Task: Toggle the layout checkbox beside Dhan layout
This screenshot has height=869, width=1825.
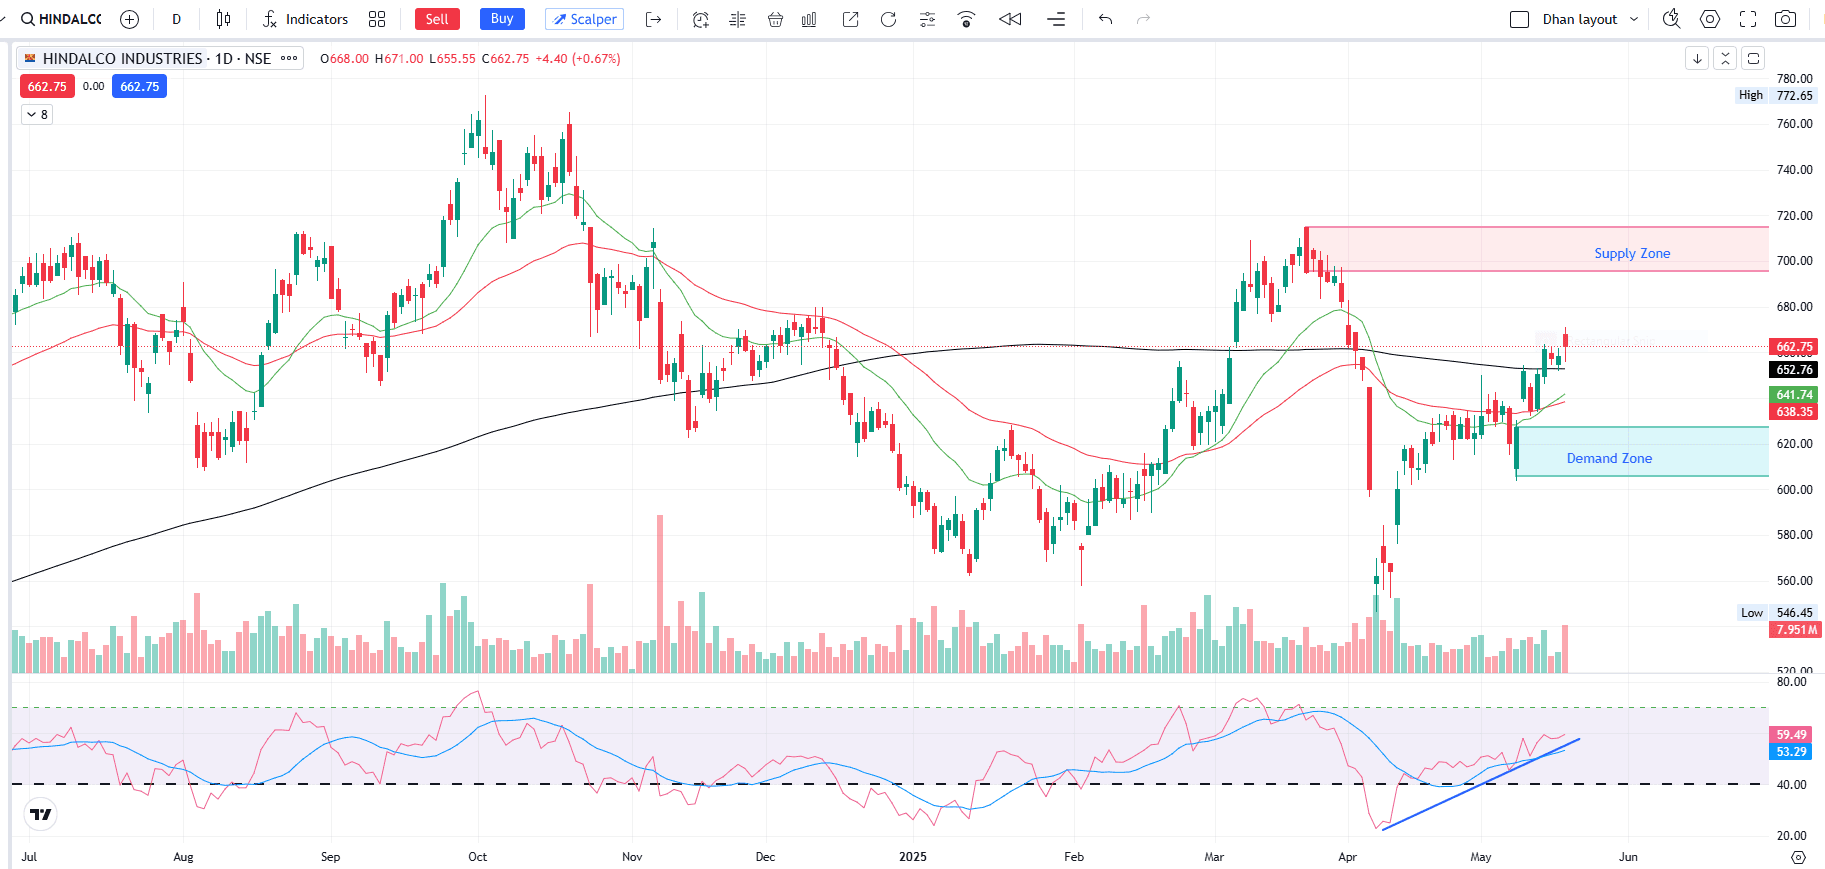Action: point(1519,19)
